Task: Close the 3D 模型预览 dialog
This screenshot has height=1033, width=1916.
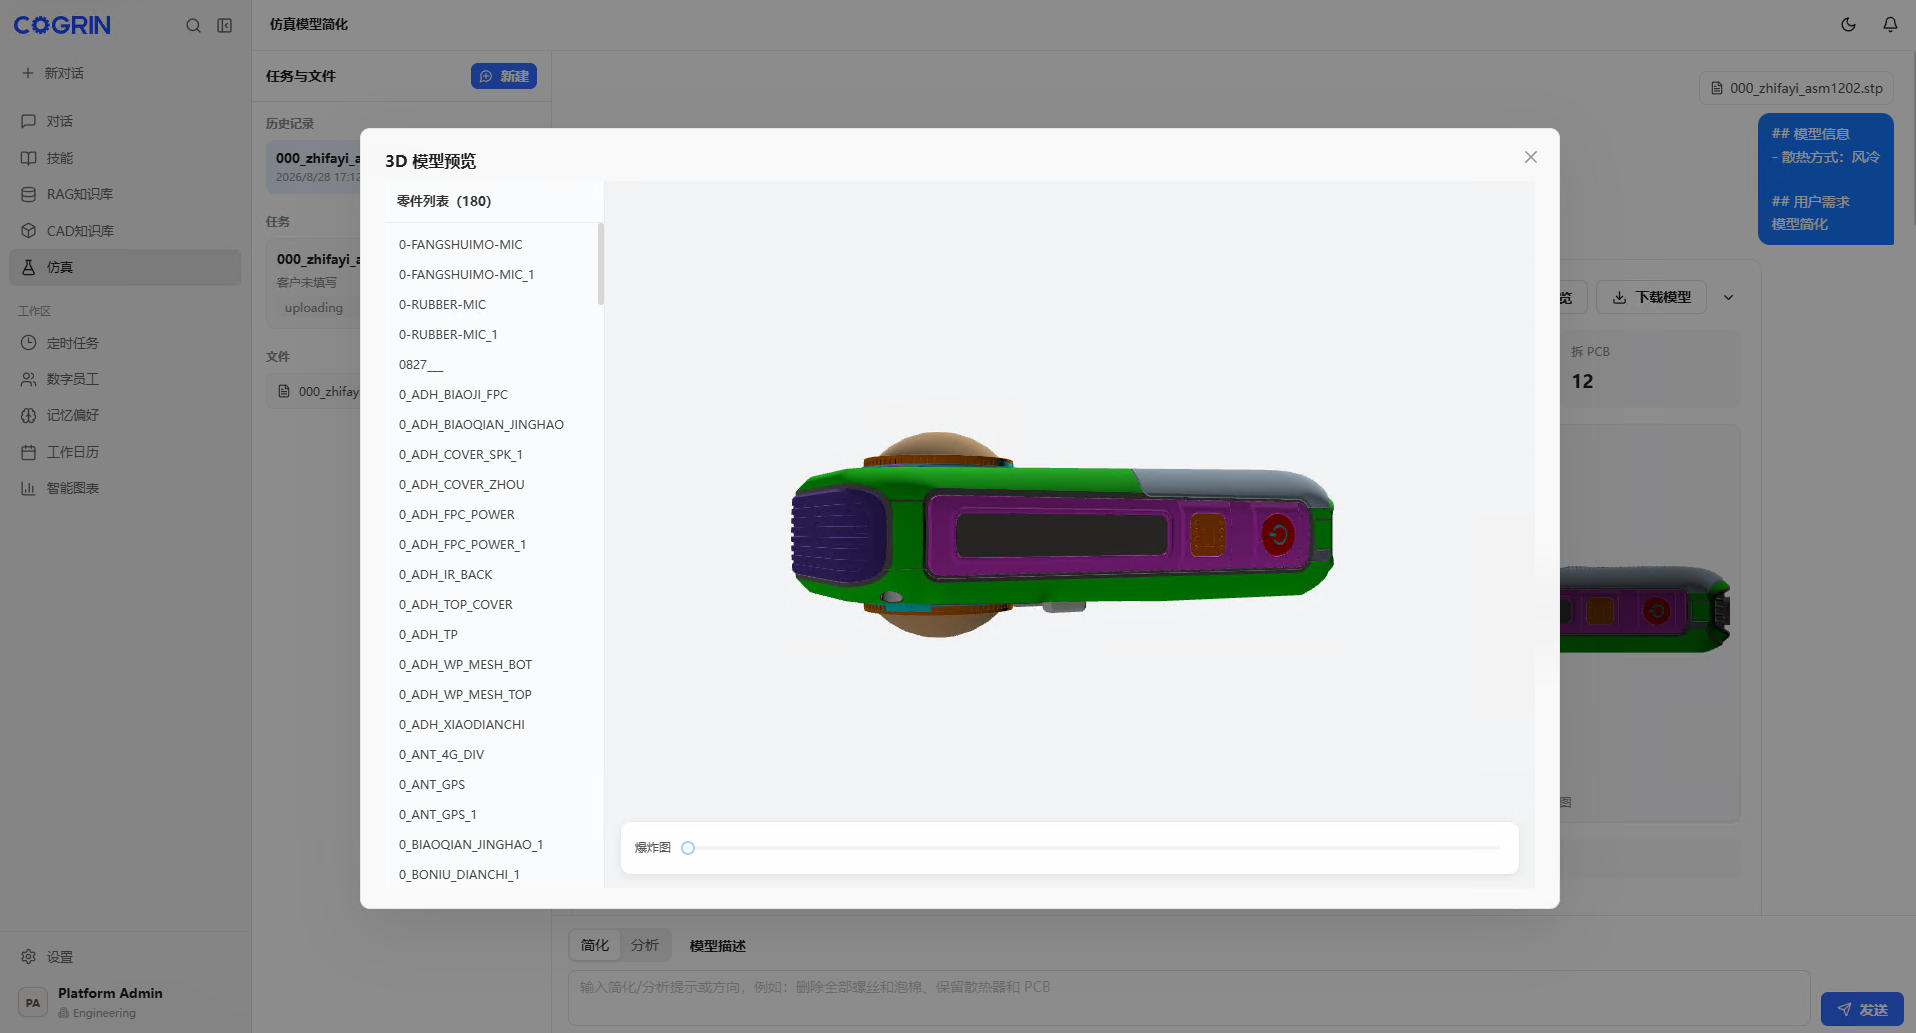Action: pos(1530,157)
